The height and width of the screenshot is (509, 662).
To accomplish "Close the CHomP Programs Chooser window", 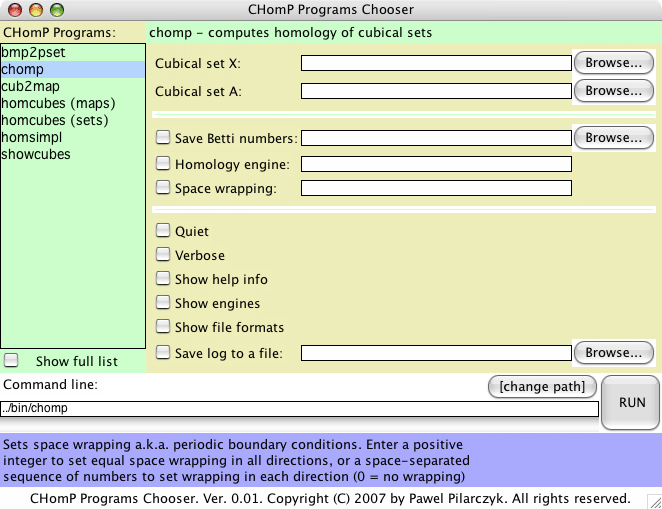I will pos(15,10).
